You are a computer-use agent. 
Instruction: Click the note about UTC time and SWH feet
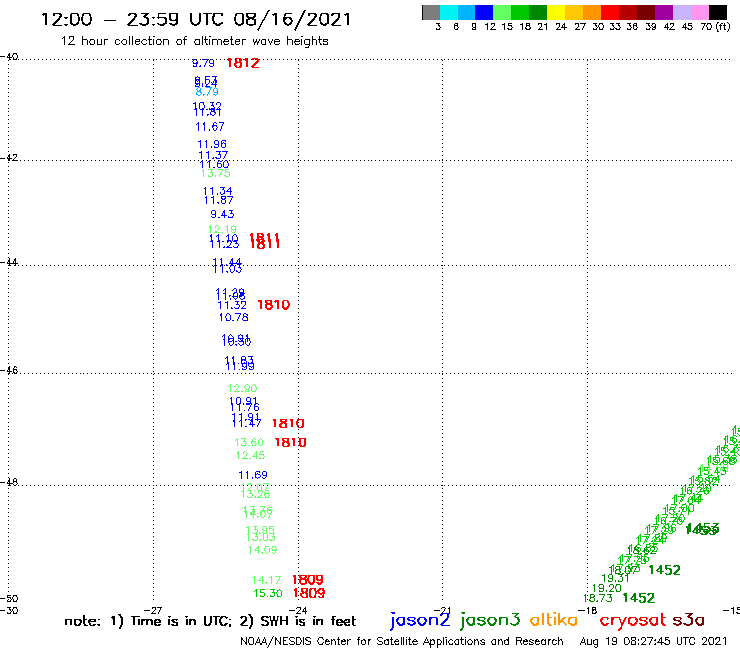210,621
